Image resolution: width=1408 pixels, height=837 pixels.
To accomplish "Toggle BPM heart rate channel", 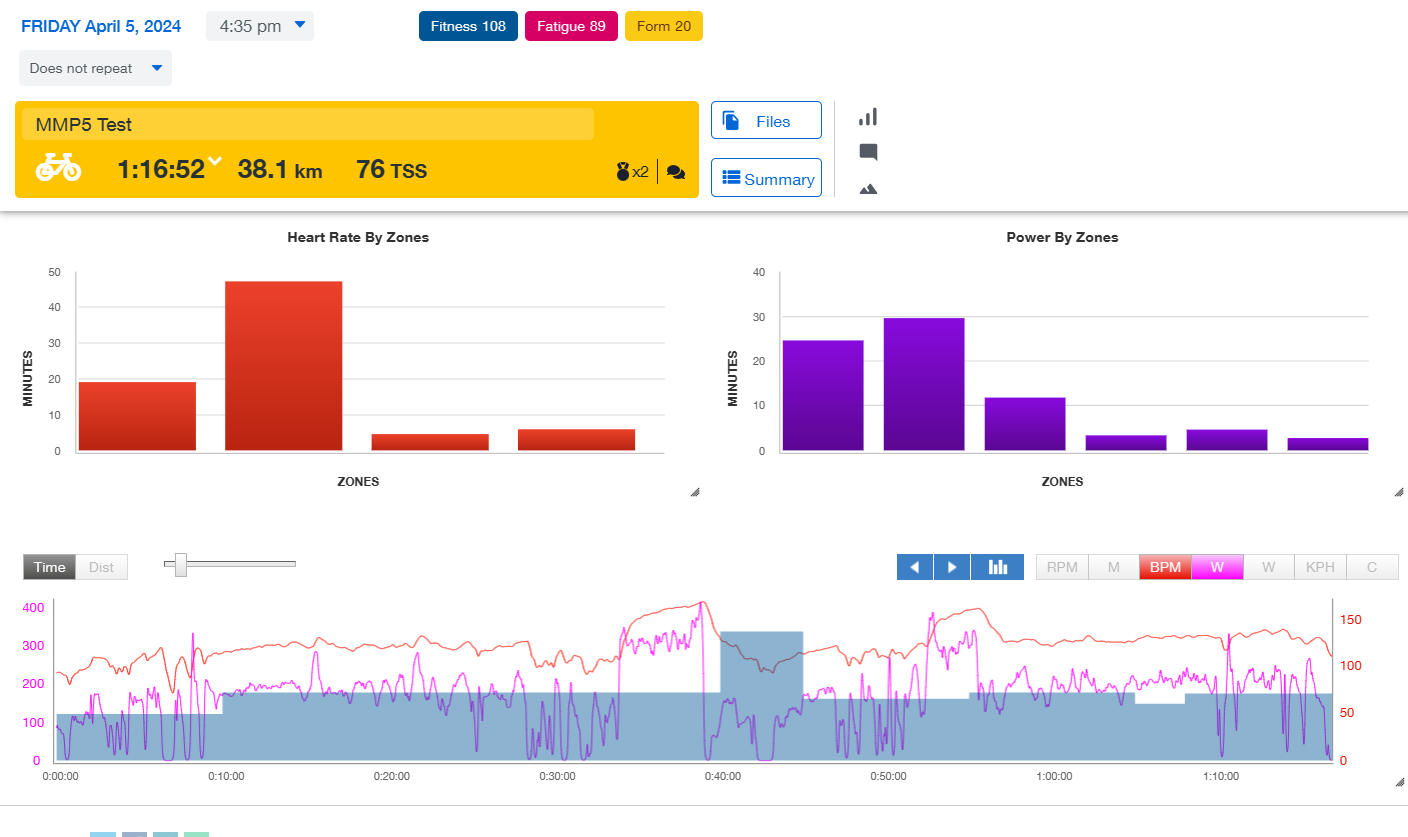I will 1165,567.
